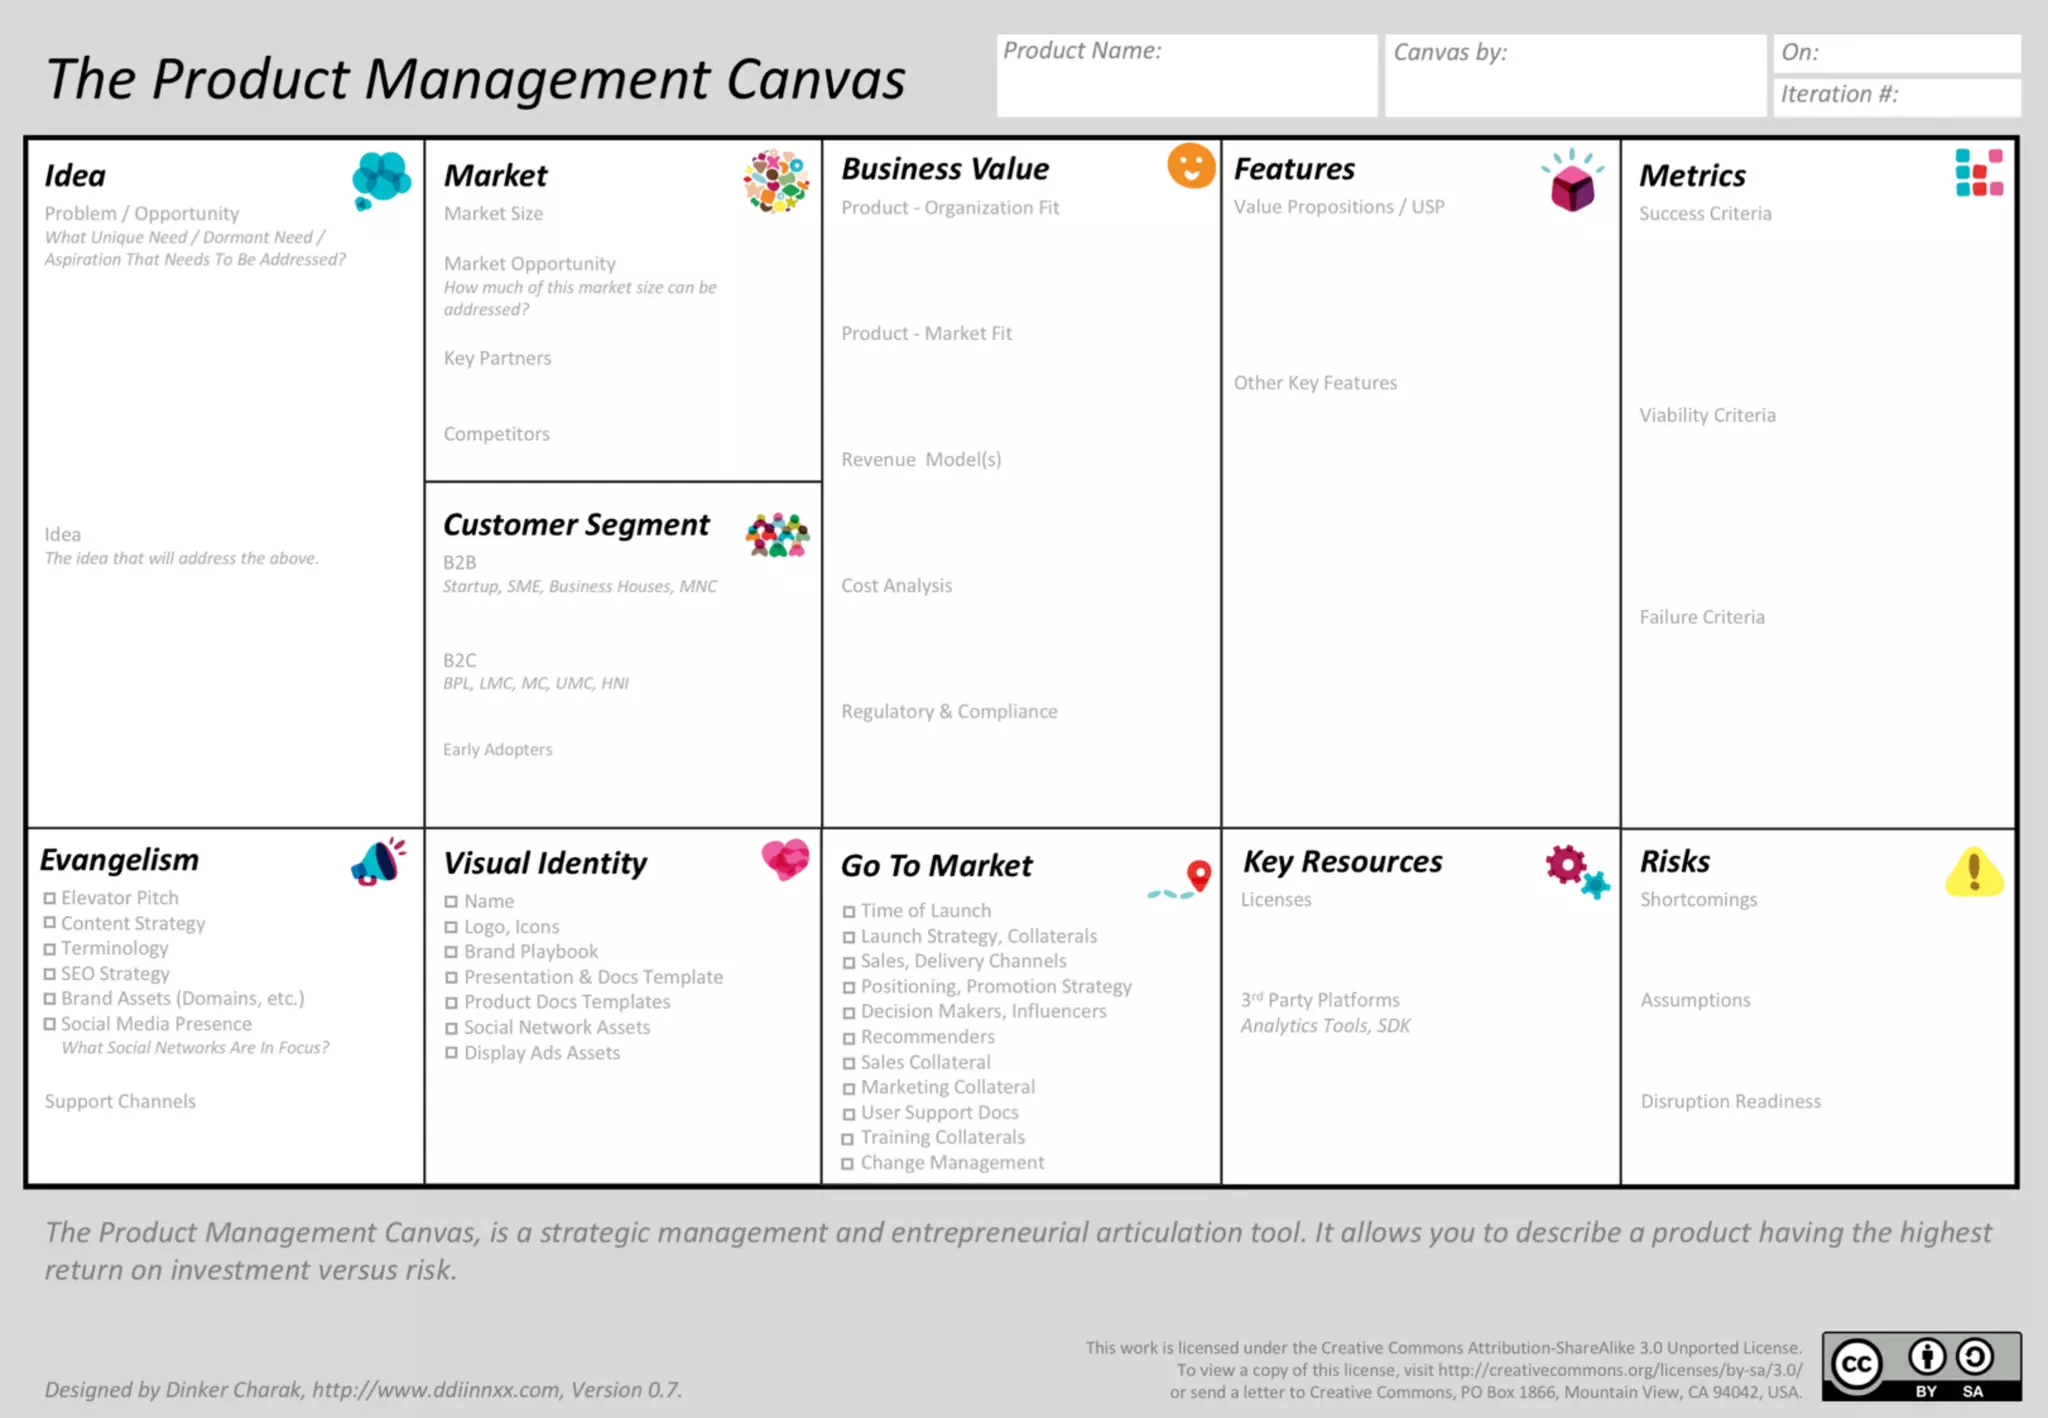Click the Support Channels label
This screenshot has width=2048, height=1418.
coord(120,1101)
